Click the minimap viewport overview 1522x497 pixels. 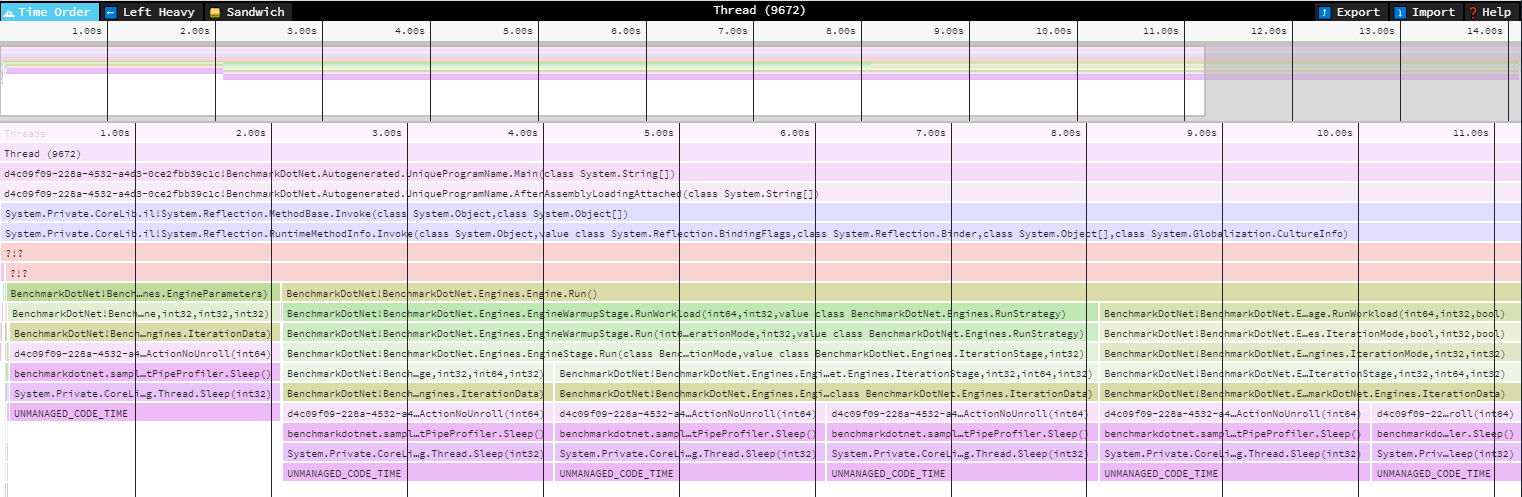[x=602, y=80]
